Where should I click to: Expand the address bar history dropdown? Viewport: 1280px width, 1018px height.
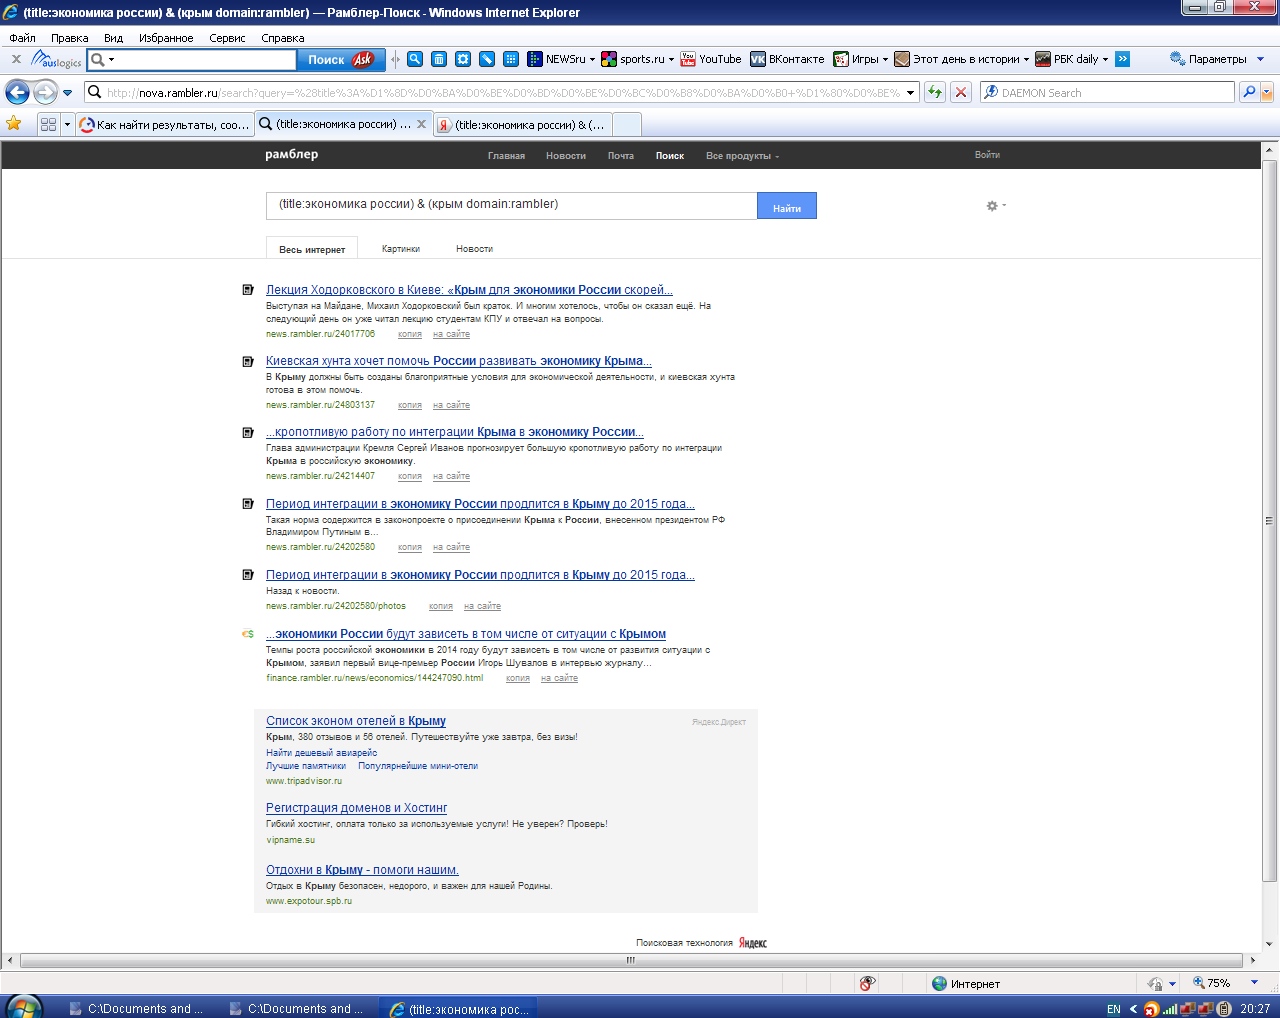click(x=910, y=93)
